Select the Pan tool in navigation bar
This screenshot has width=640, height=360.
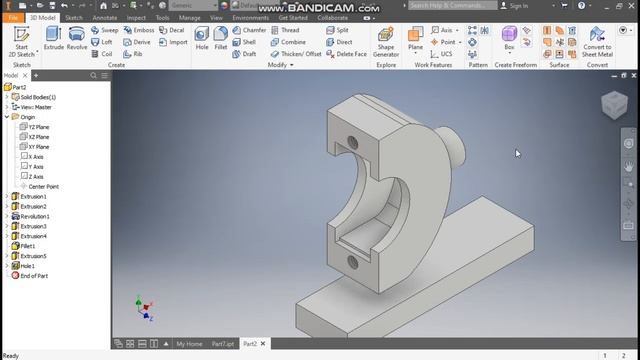[629, 167]
